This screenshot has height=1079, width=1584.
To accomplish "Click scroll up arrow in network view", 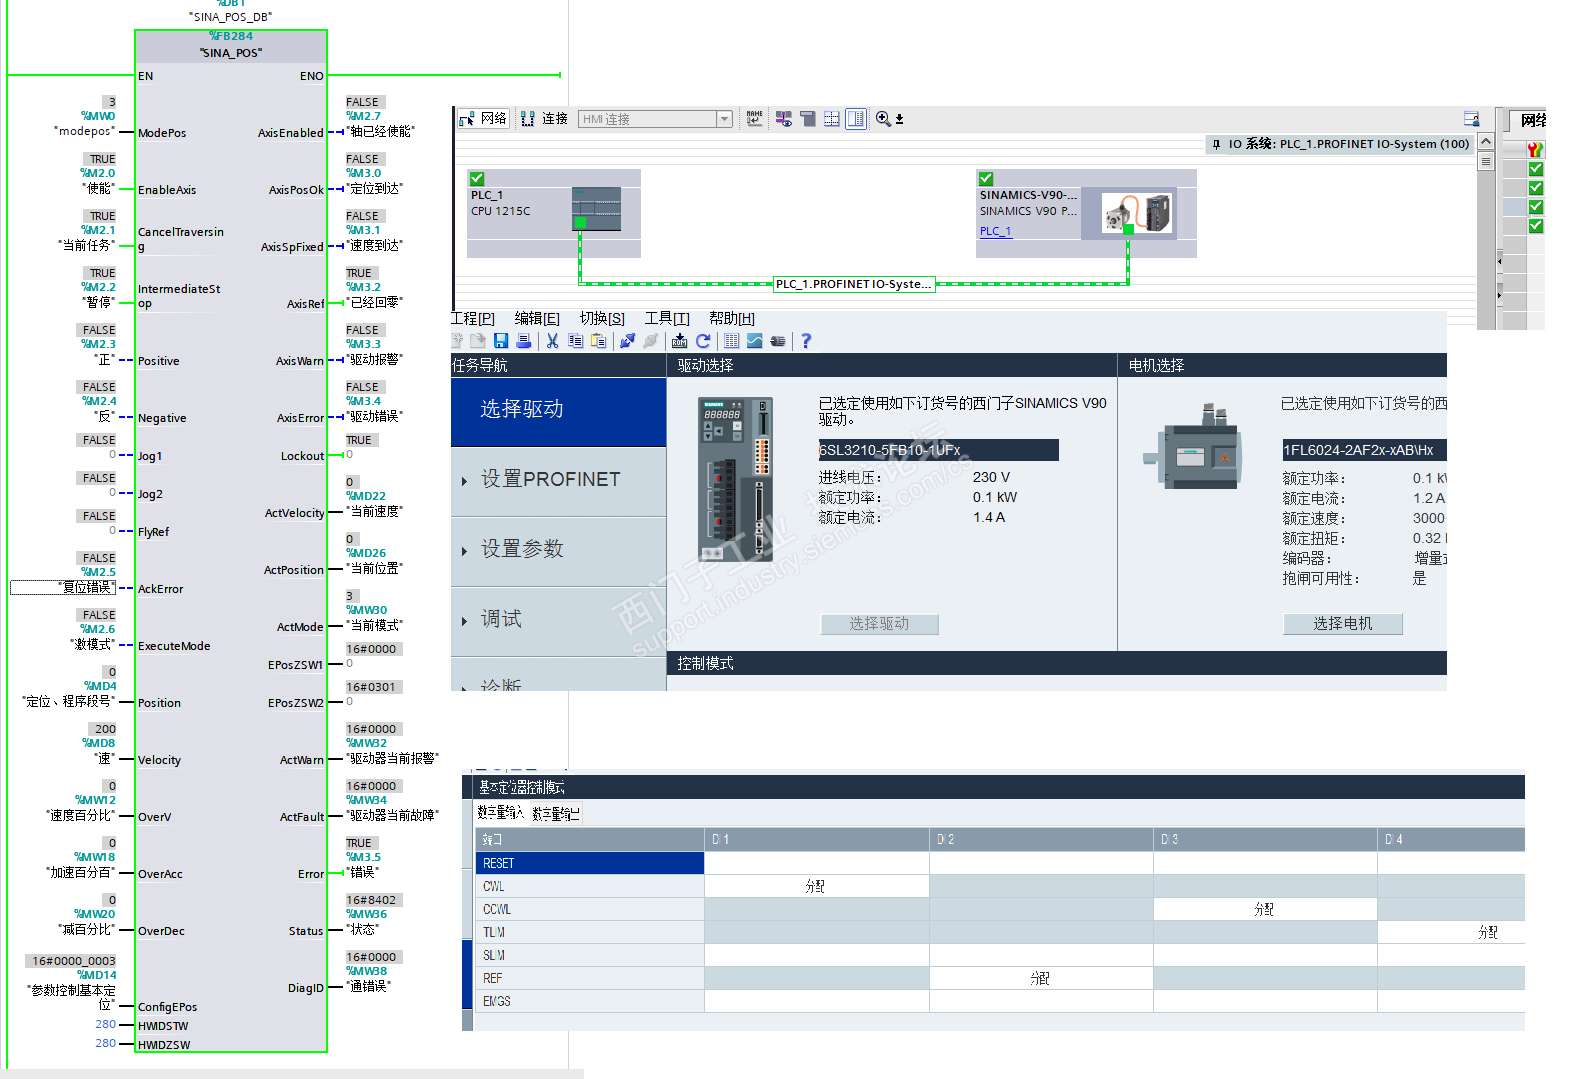I will [x=1486, y=142].
